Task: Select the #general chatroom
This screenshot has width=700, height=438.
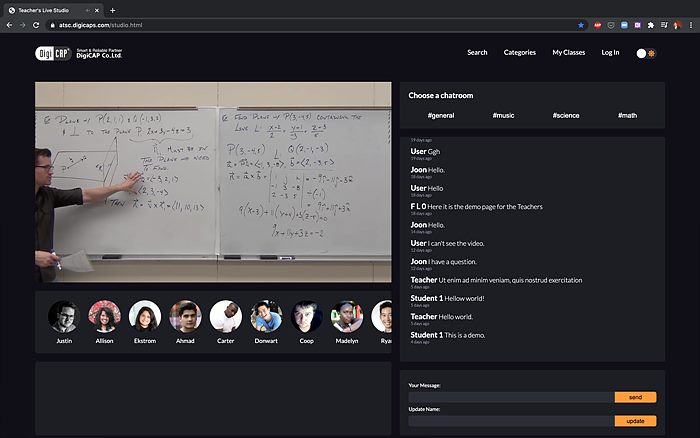Action: (x=440, y=116)
